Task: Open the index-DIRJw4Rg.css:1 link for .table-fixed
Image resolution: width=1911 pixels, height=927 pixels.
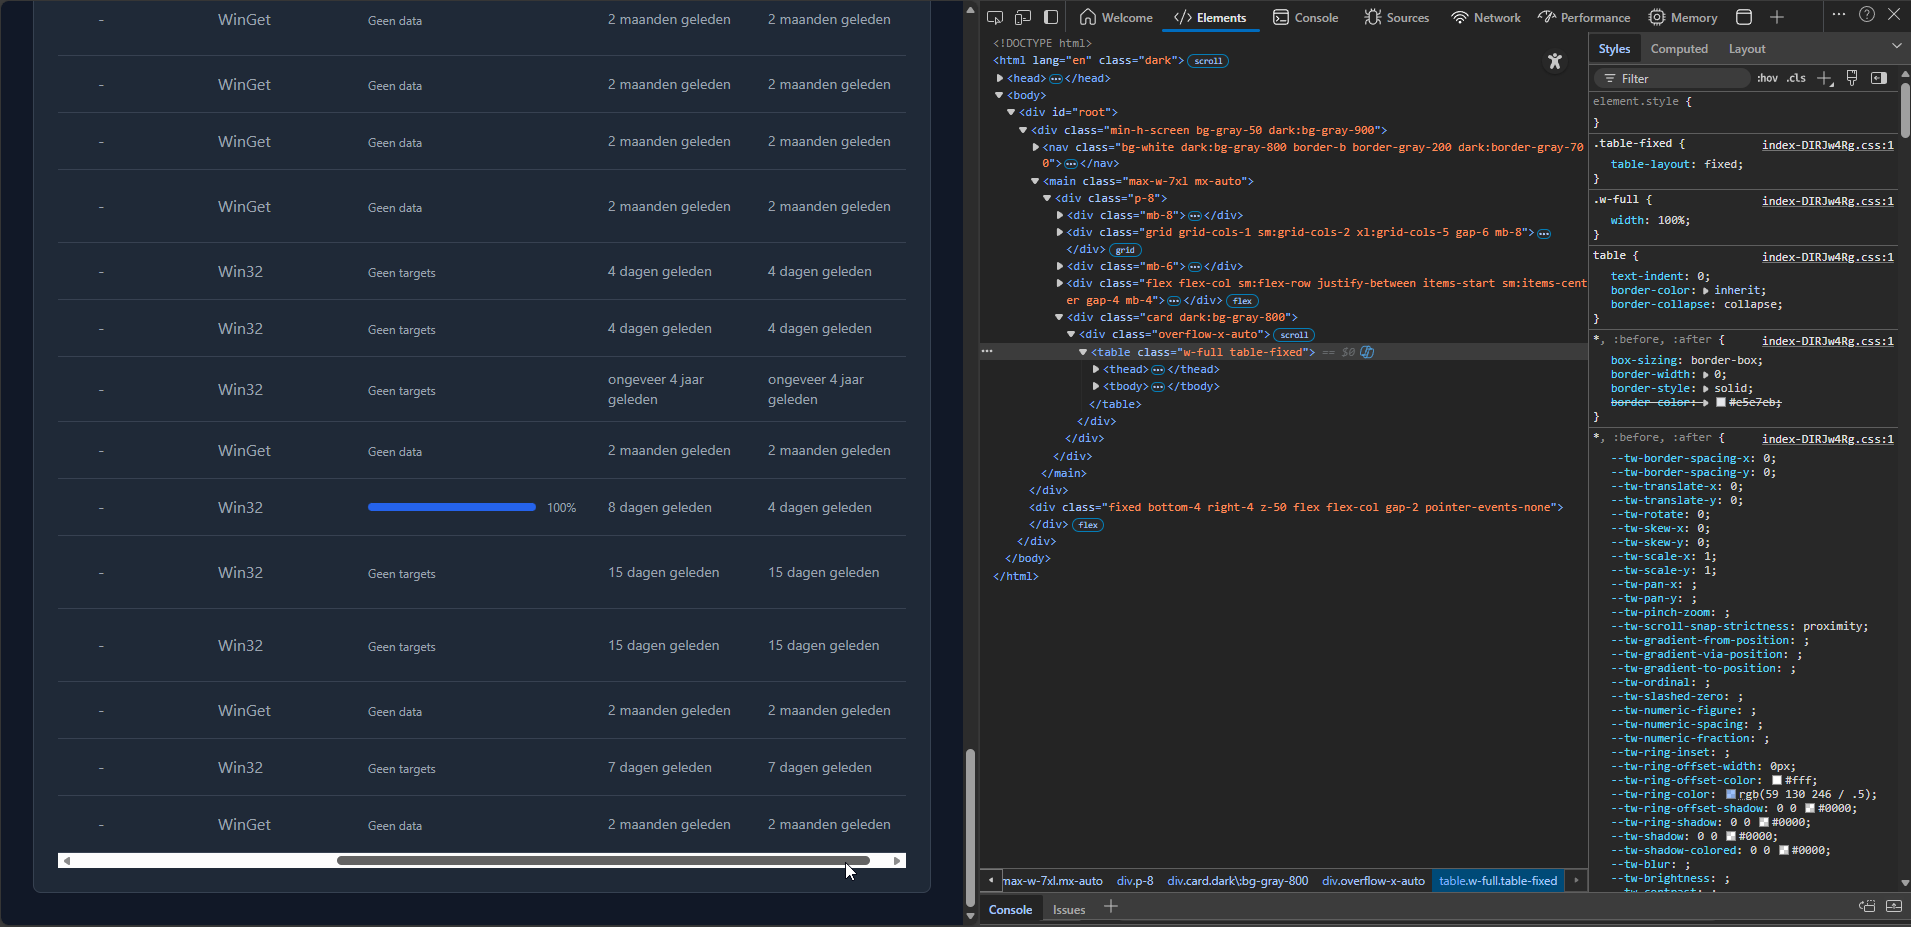Action: [1827, 145]
